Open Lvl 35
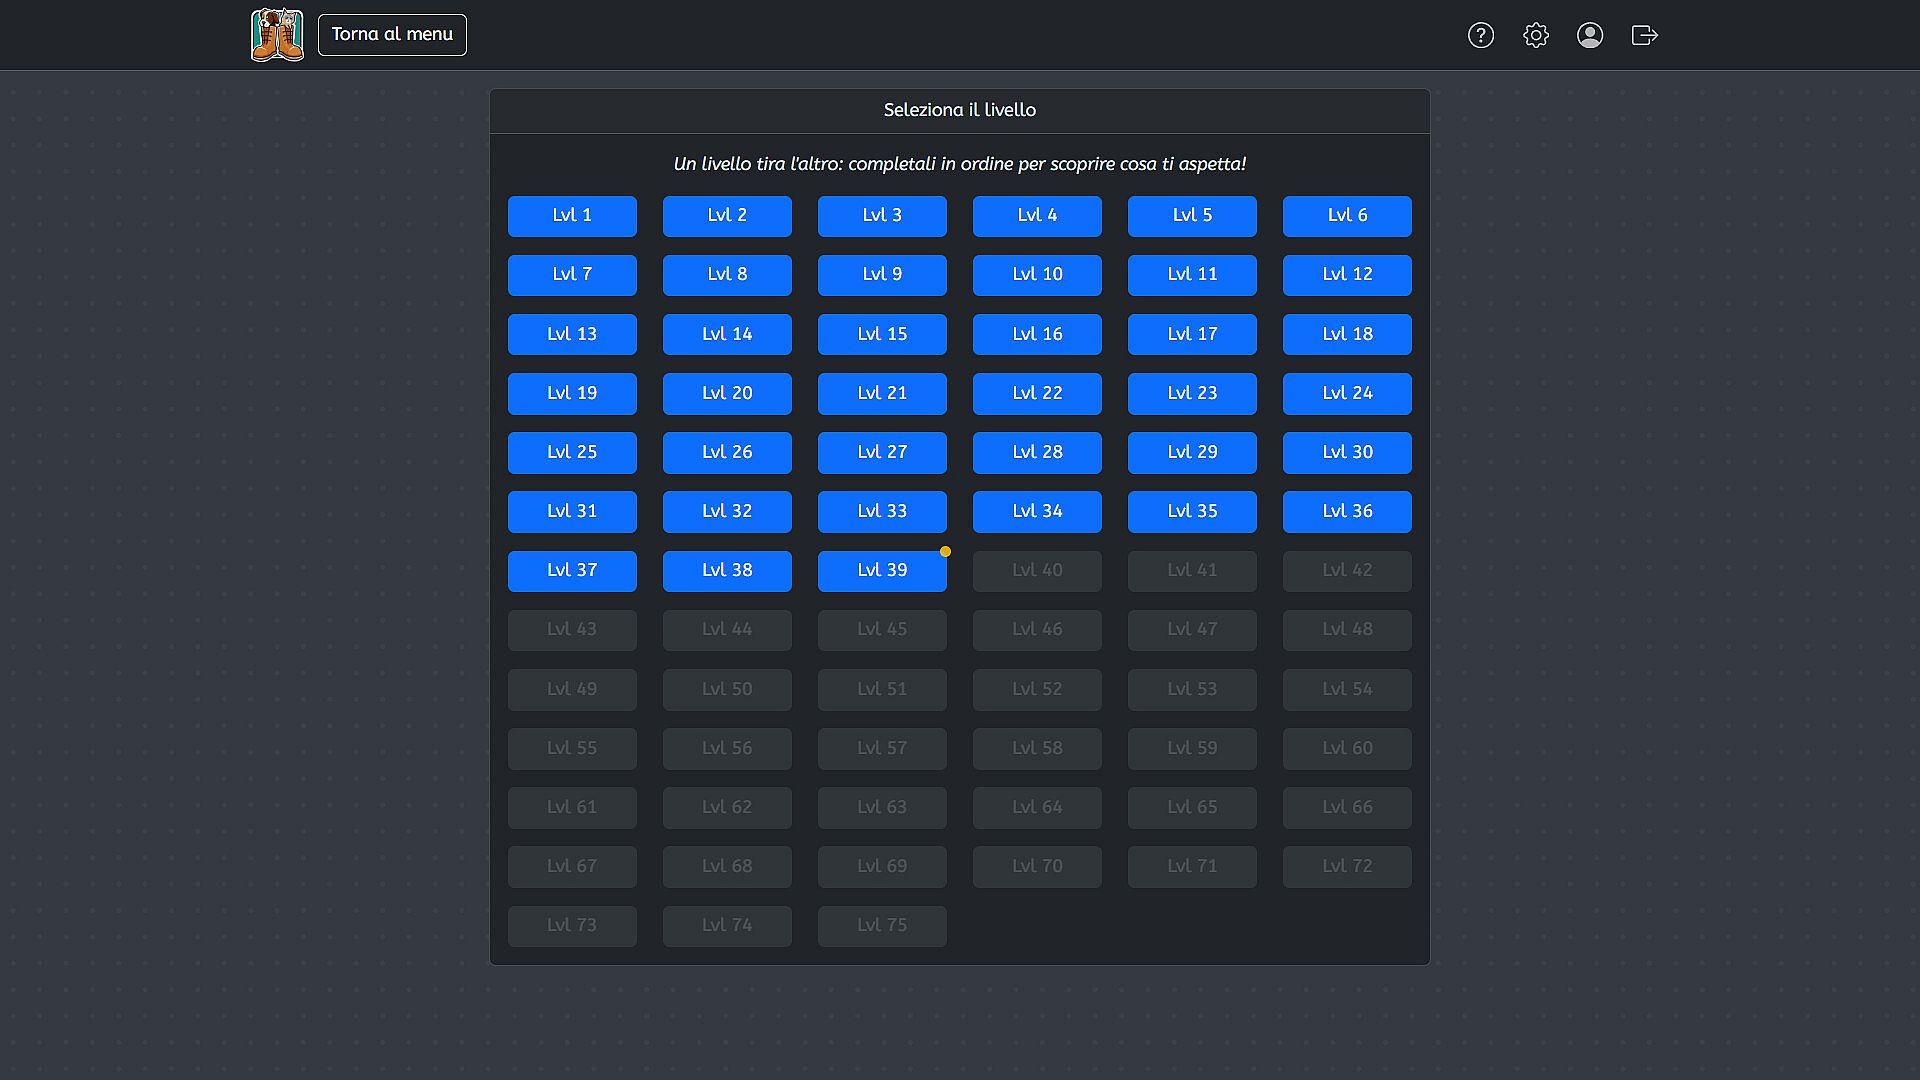Screen dimensions: 1920x1080 [1192, 511]
